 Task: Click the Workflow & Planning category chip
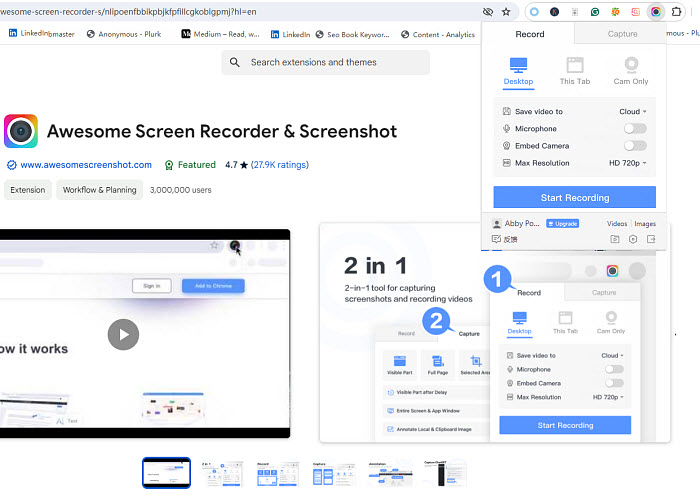pos(100,190)
